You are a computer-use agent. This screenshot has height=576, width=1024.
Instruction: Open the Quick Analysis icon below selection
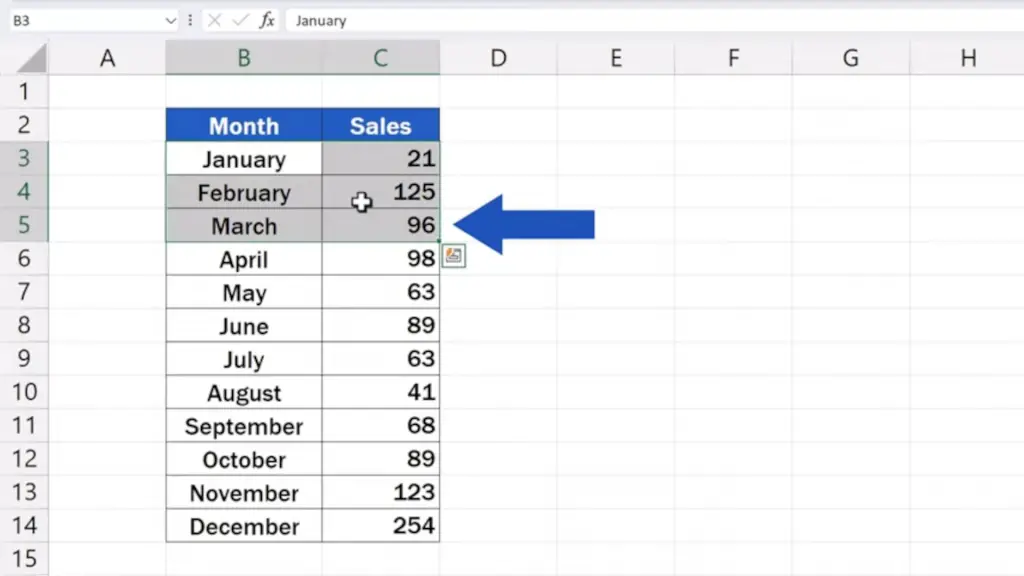453,255
